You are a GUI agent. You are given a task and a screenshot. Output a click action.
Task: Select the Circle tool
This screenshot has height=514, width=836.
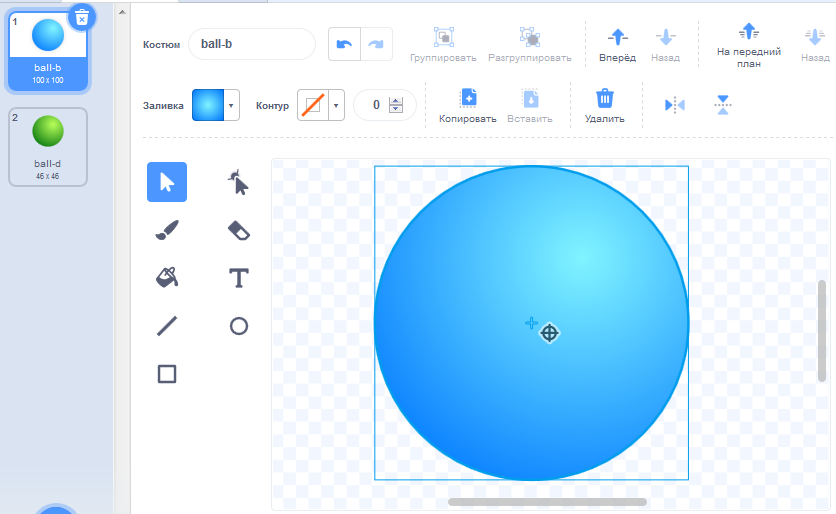(x=238, y=325)
